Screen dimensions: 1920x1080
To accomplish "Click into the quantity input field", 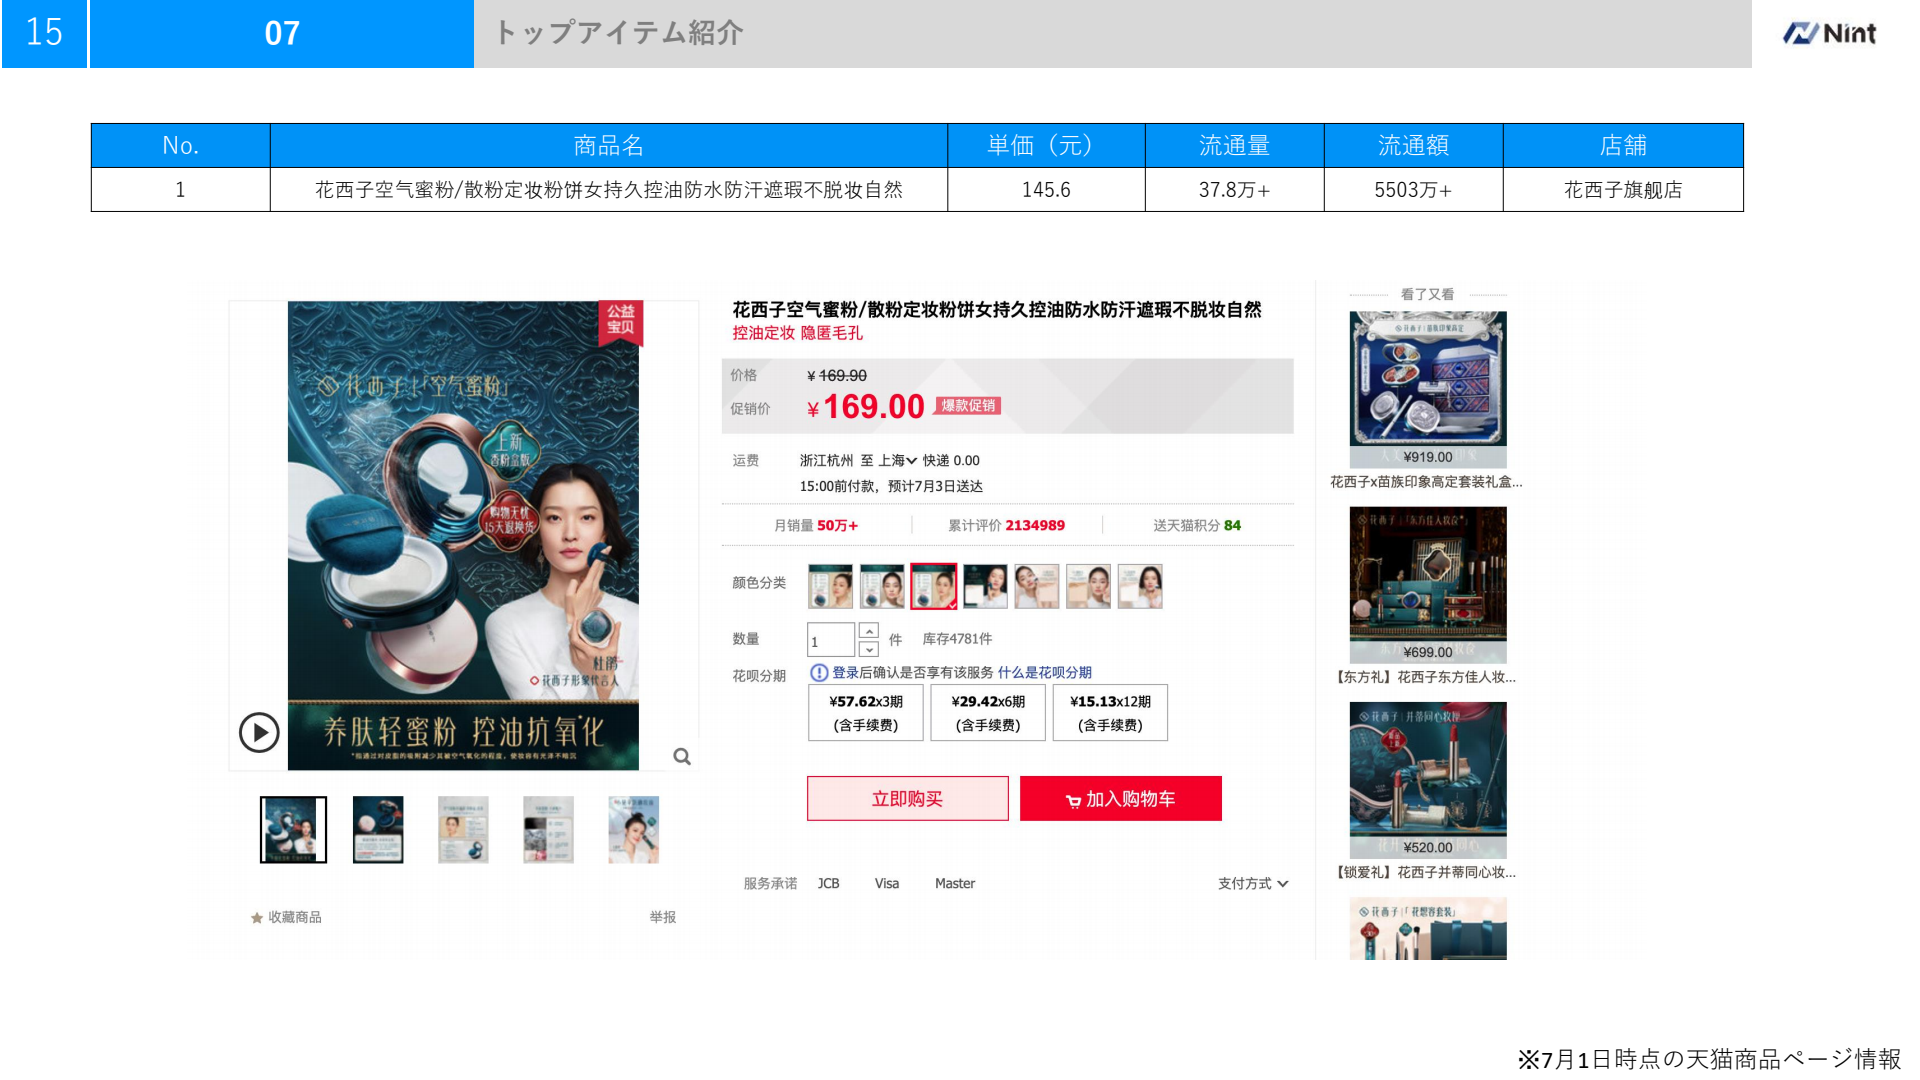I will tap(830, 640).
